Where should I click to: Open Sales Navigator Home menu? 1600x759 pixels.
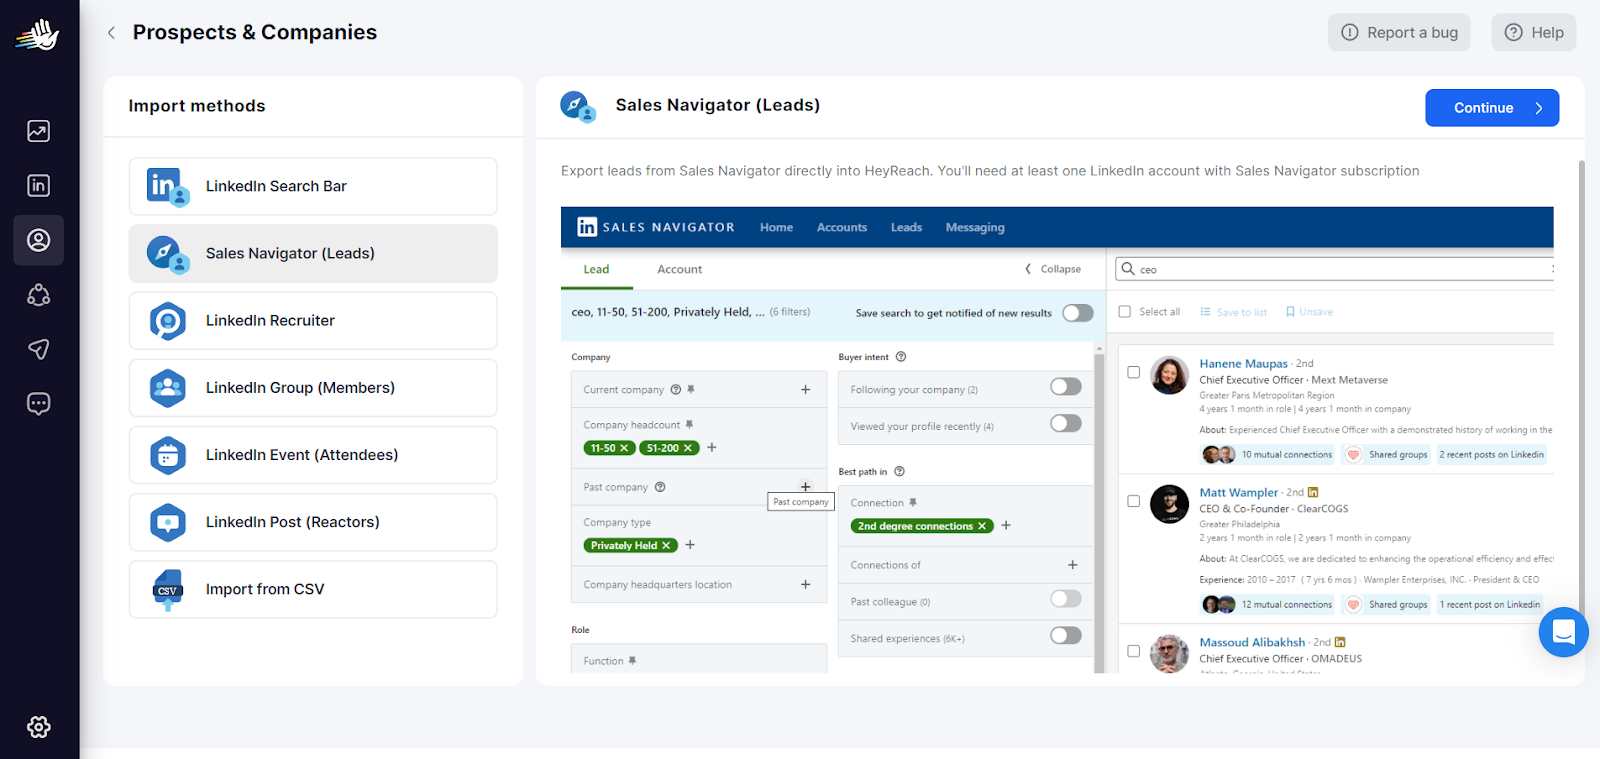[776, 228]
